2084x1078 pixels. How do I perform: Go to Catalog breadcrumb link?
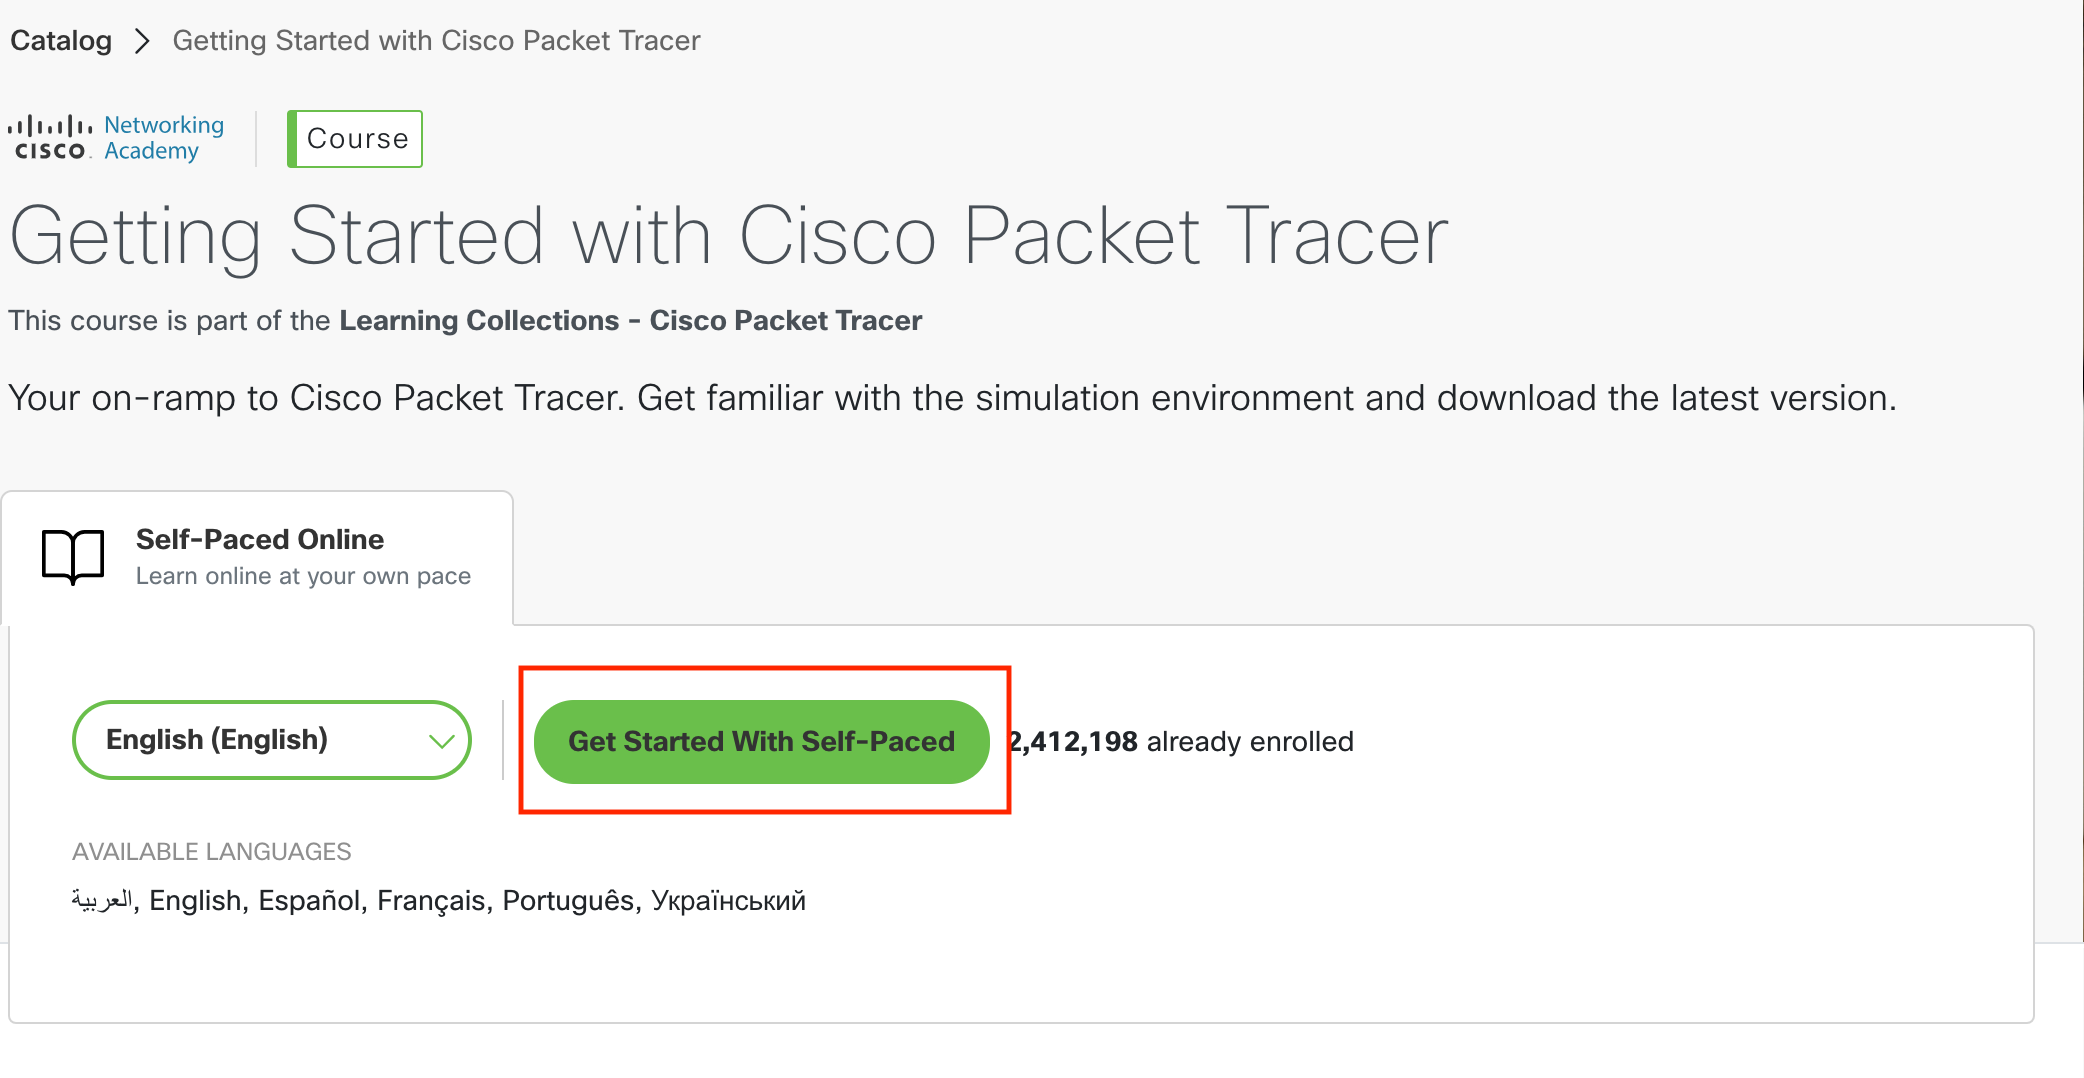(61, 41)
